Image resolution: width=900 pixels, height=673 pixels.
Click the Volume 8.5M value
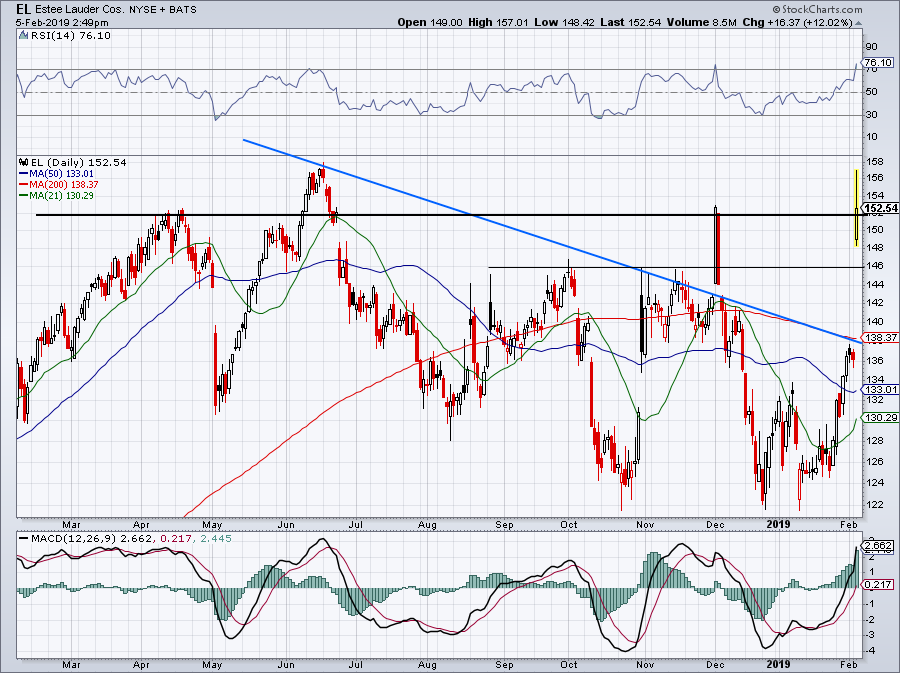coord(701,22)
